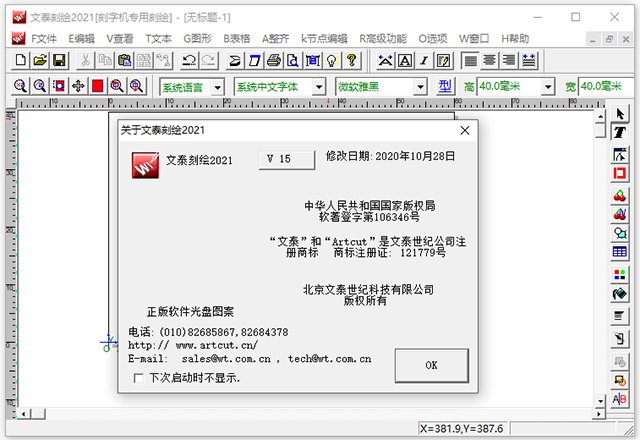Click the horizontal scrollbar left arrow
The image size is (640, 440).
coord(24,414)
